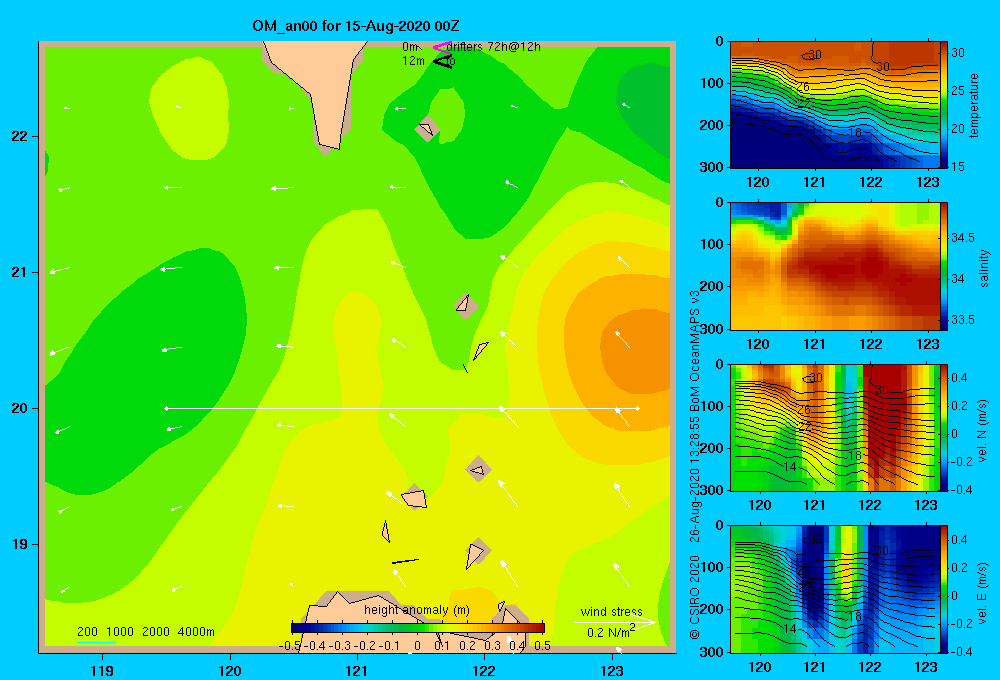Click the CSIRO OceanMAPS copyright text
The image size is (1000, 680).
pyautogui.click(x=695, y=464)
